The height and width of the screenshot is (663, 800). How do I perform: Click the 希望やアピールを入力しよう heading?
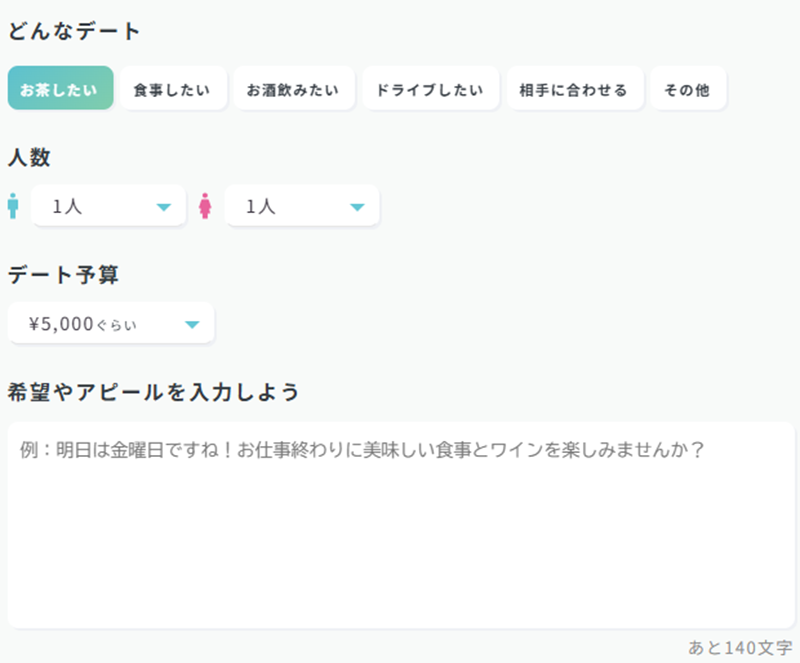click(x=154, y=392)
